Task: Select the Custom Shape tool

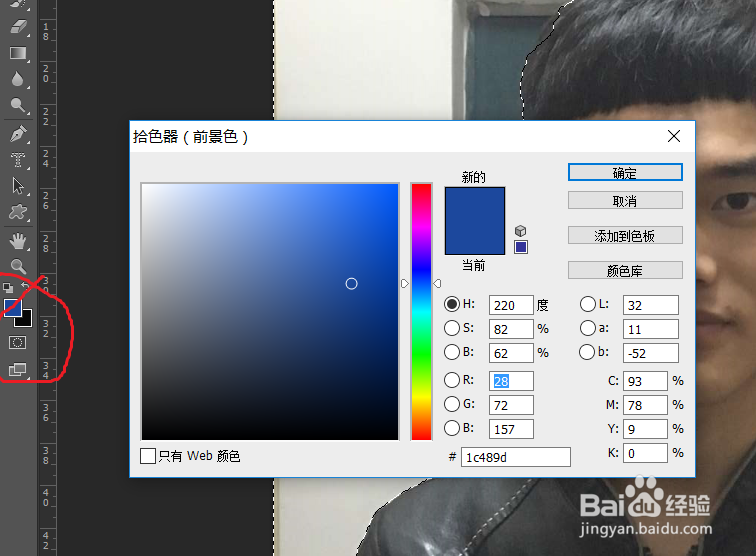Action: click(18, 212)
